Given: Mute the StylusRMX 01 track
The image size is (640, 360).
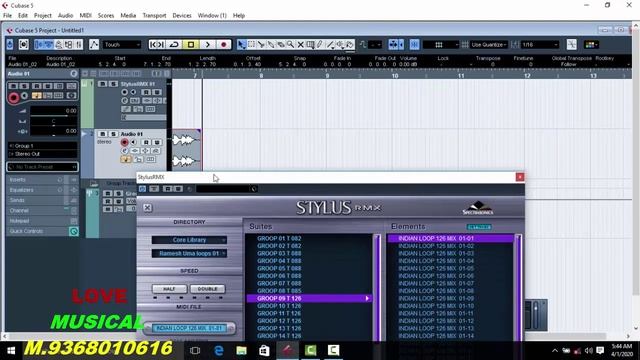Looking at the screenshot, I should 102,84.
